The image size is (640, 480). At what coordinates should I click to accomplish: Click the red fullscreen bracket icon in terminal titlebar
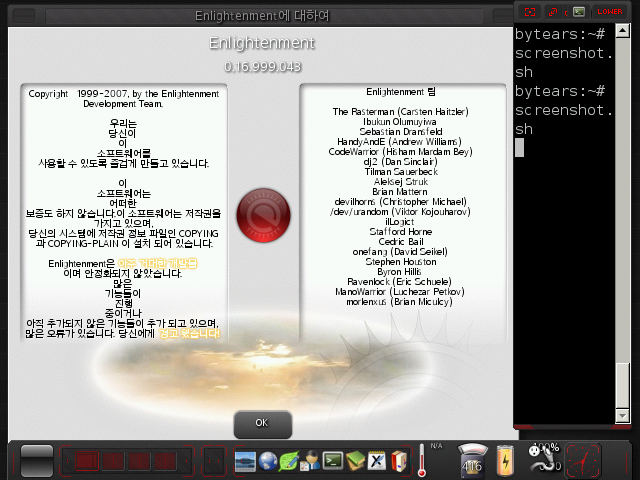coord(530,12)
